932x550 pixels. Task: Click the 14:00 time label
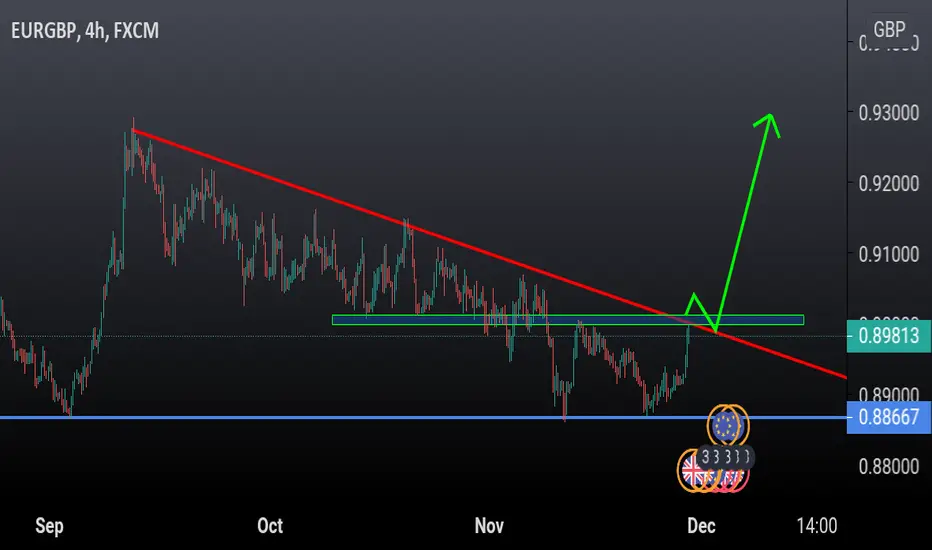(x=817, y=526)
